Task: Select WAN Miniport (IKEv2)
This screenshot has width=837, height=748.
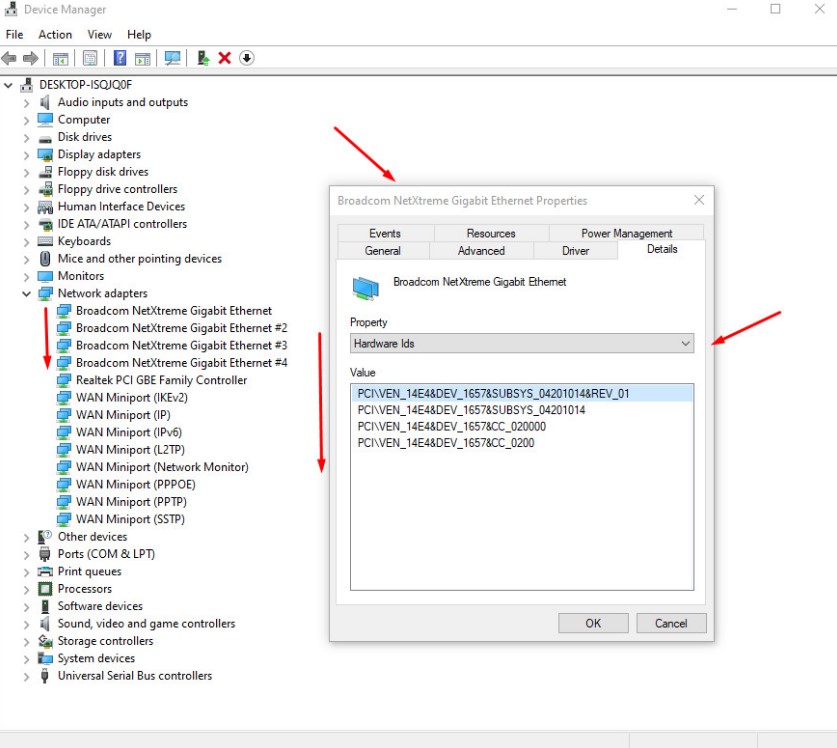Action: [x=132, y=398]
